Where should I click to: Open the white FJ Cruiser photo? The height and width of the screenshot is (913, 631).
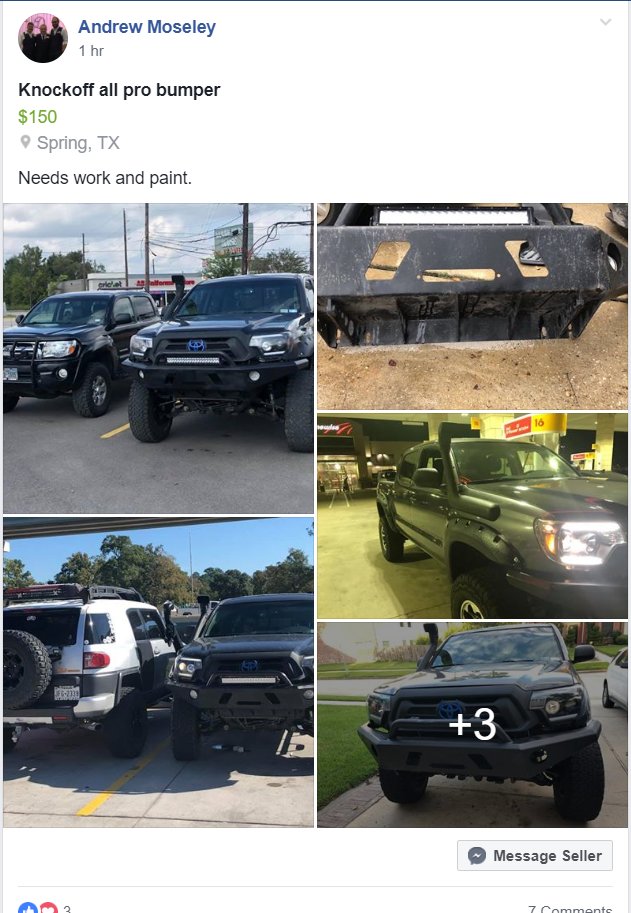pos(158,672)
